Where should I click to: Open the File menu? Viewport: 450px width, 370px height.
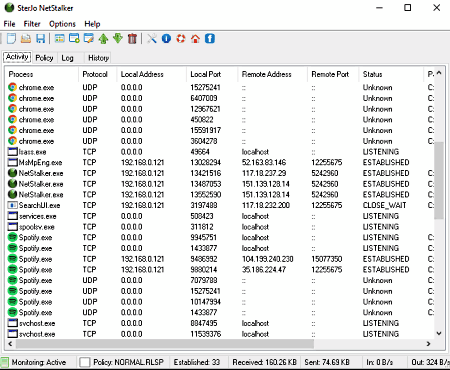click(x=9, y=24)
